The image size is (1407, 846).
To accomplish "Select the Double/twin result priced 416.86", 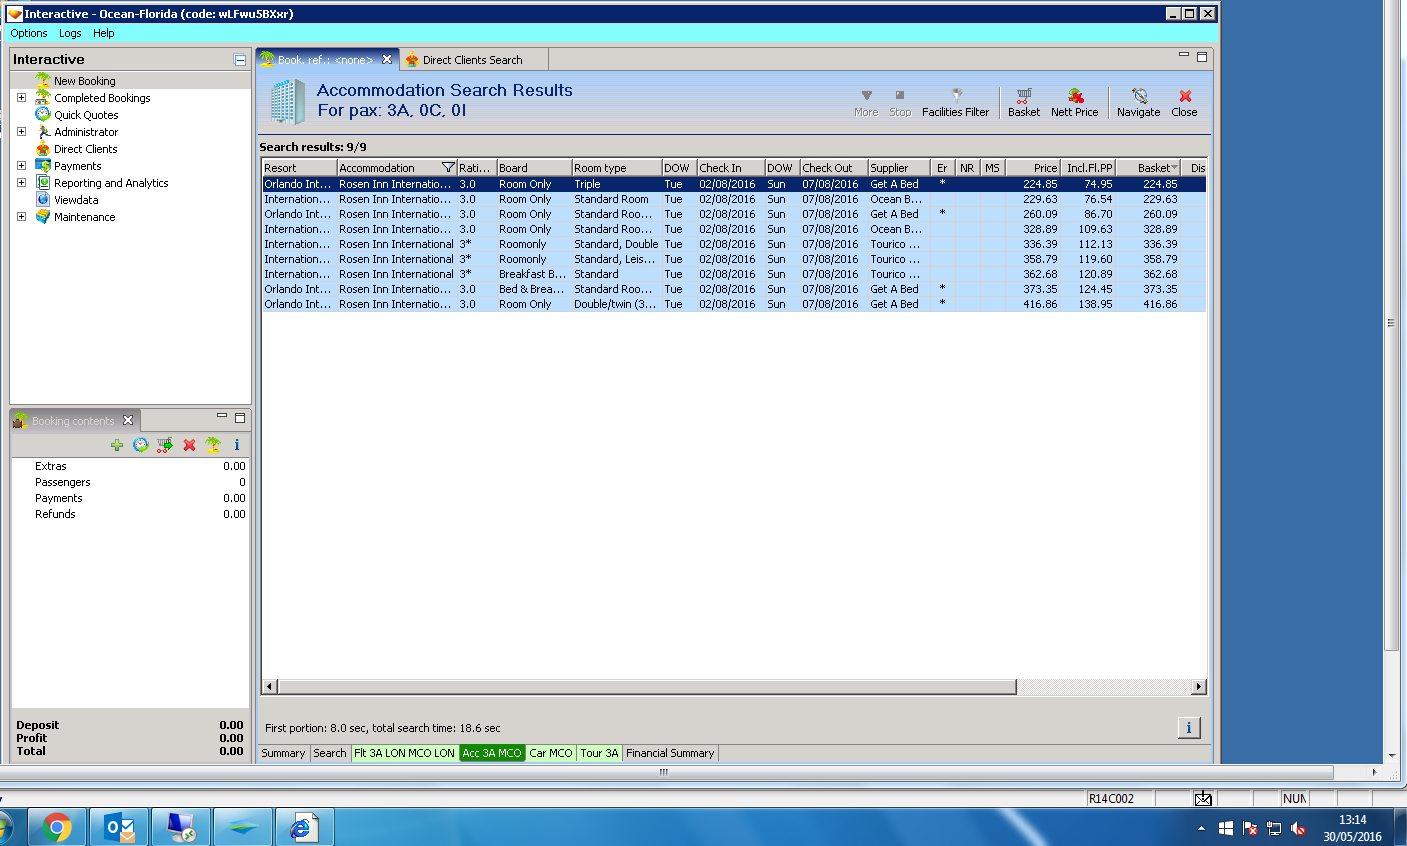I will click(734, 304).
